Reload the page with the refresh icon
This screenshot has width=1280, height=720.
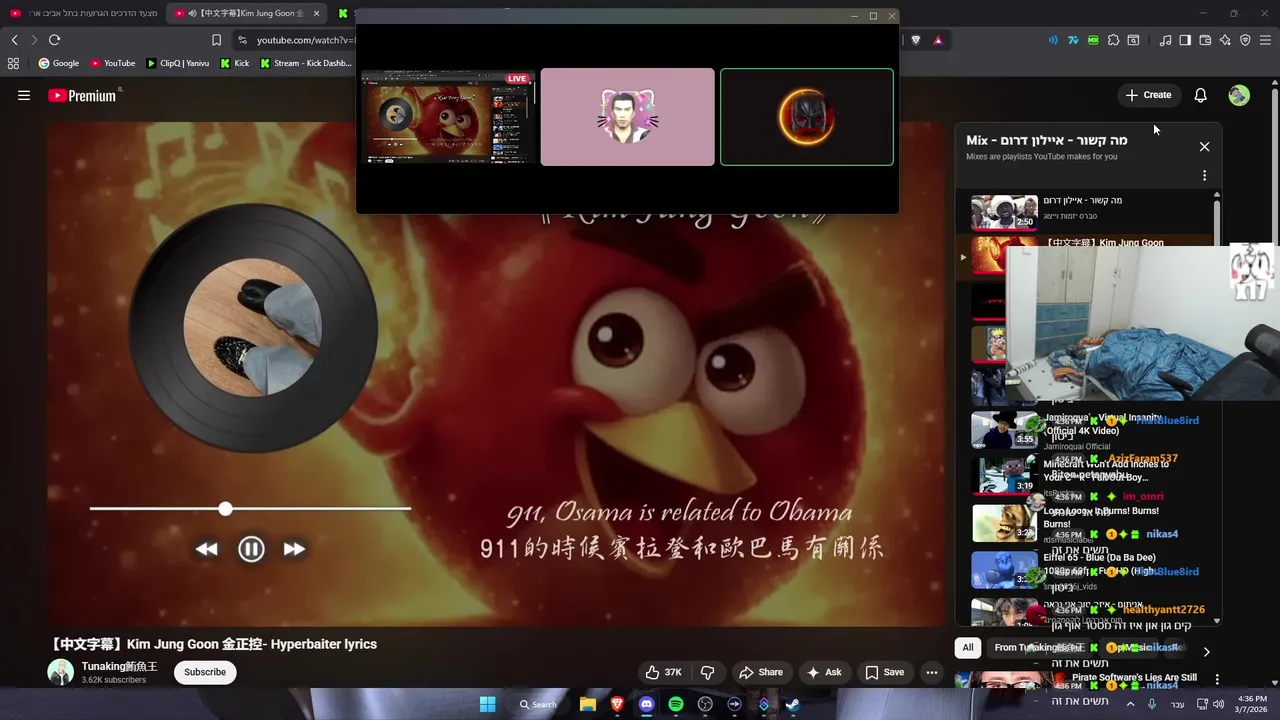(x=54, y=40)
